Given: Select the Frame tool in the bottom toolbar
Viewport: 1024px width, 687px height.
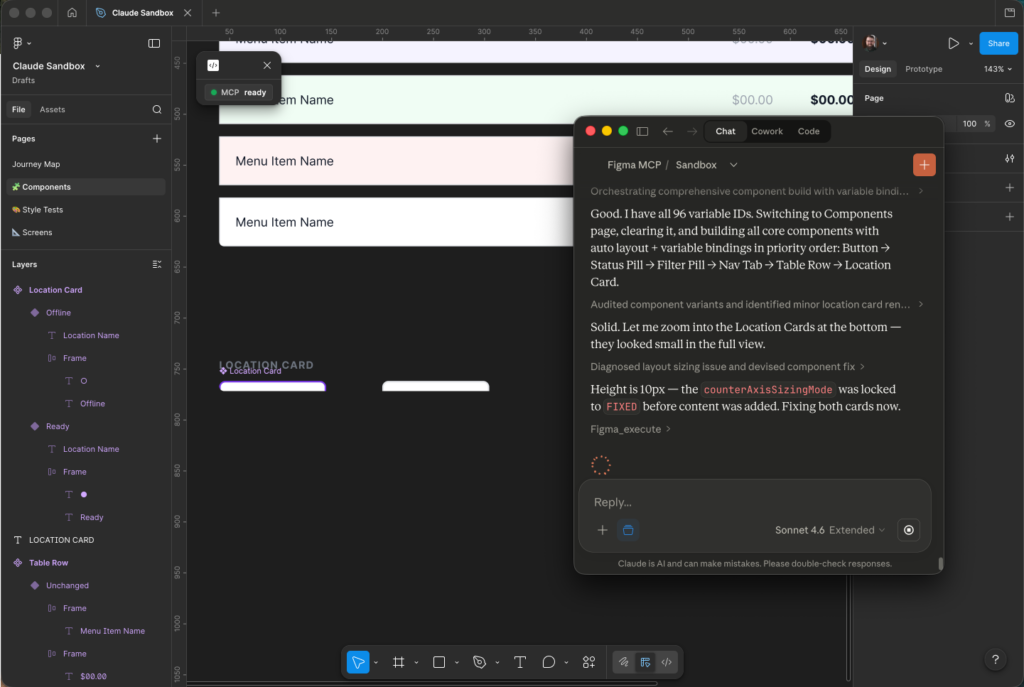Looking at the screenshot, I should click(x=398, y=662).
